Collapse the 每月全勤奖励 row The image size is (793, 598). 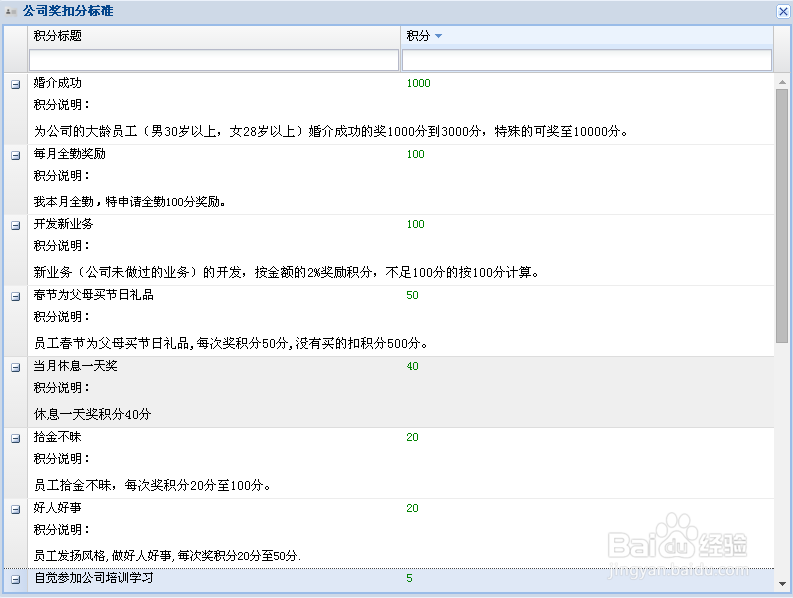pos(16,155)
